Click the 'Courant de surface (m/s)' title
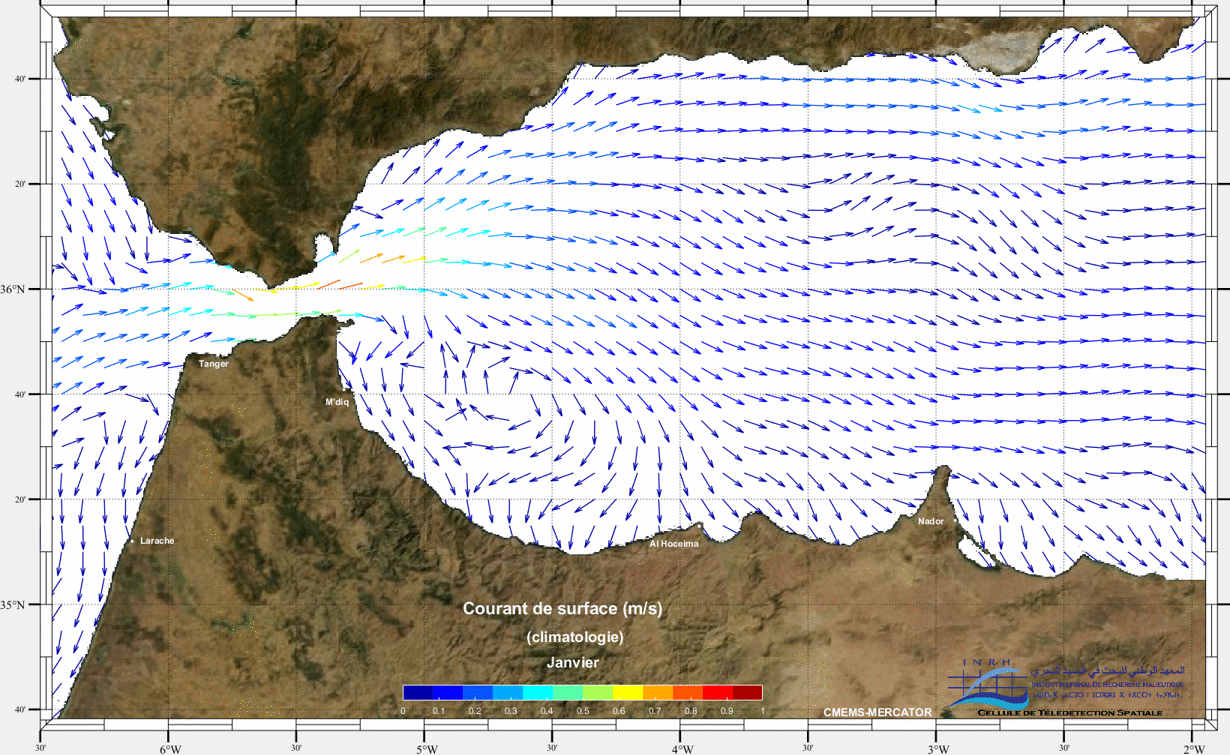Viewport: 1230px width, 755px height. click(562, 609)
